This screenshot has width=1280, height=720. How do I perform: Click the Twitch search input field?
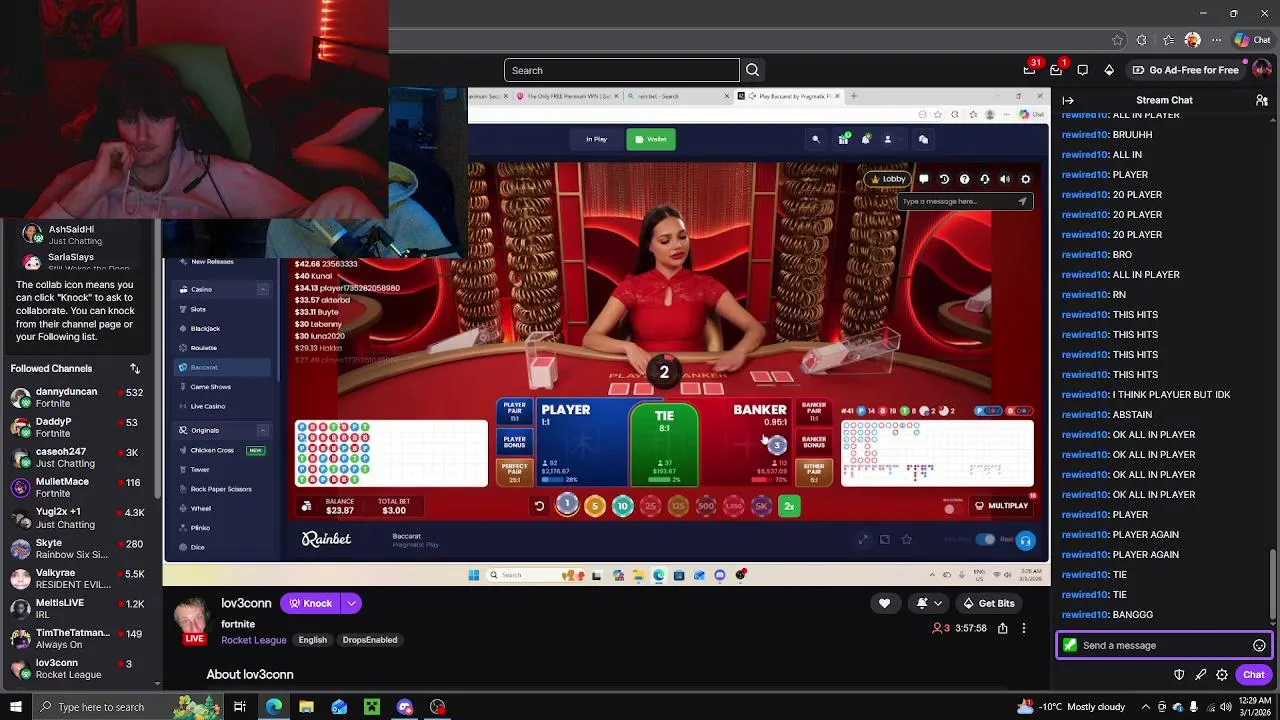(x=622, y=70)
